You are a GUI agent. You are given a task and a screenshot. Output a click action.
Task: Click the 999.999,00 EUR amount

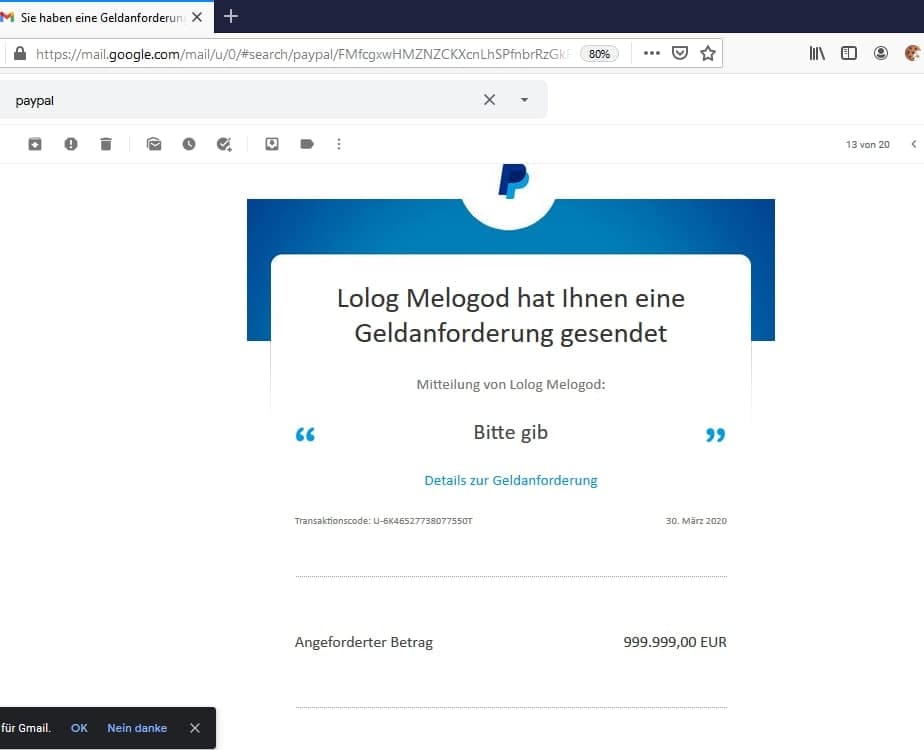tap(675, 642)
